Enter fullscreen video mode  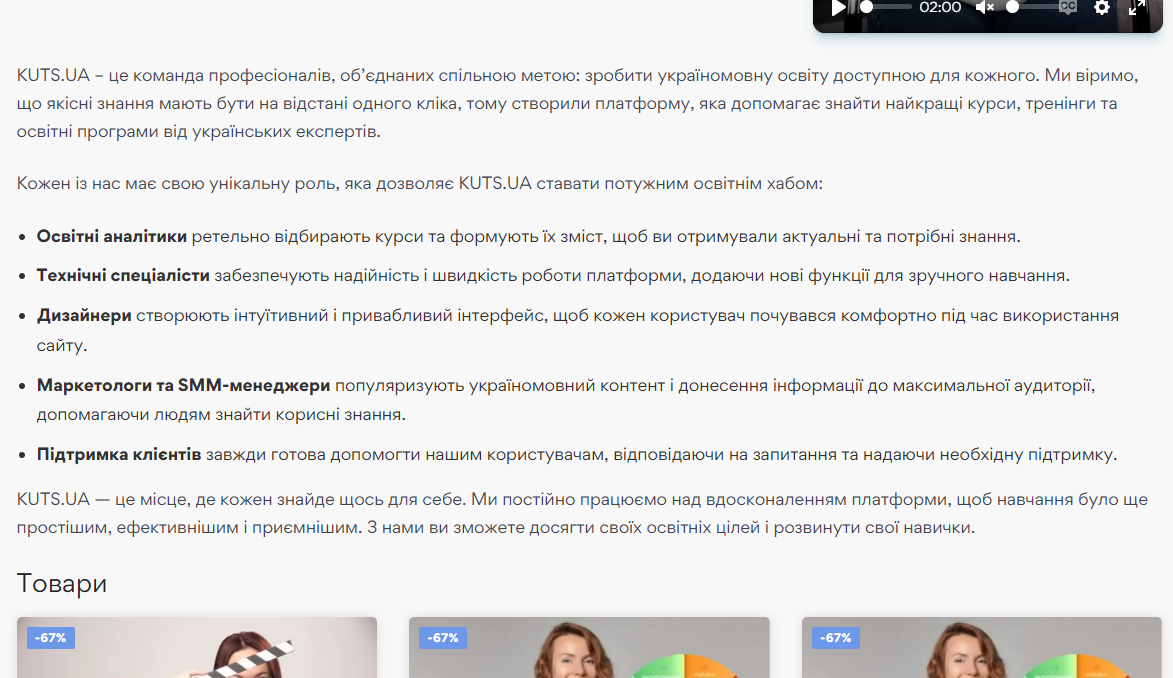point(1137,8)
